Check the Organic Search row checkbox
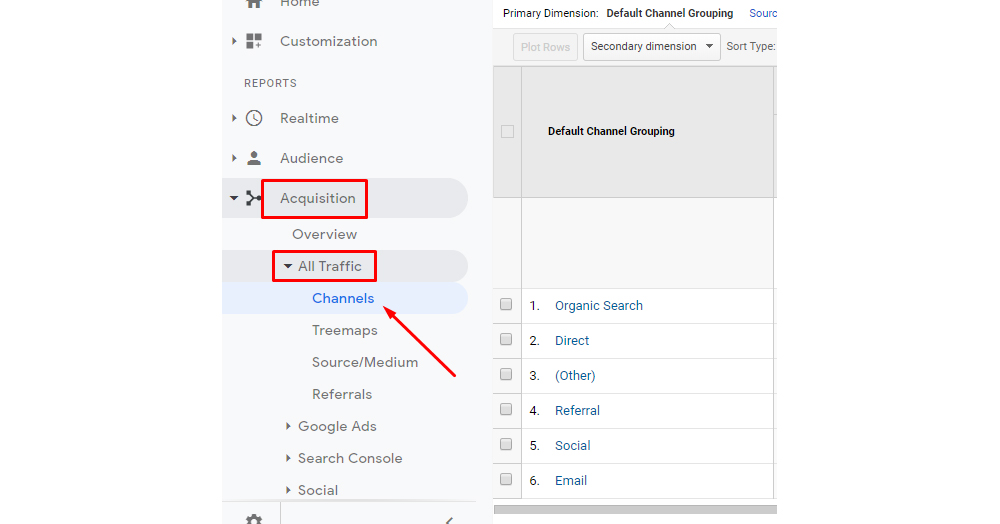Viewport: 1000px width, 524px height. (x=506, y=305)
